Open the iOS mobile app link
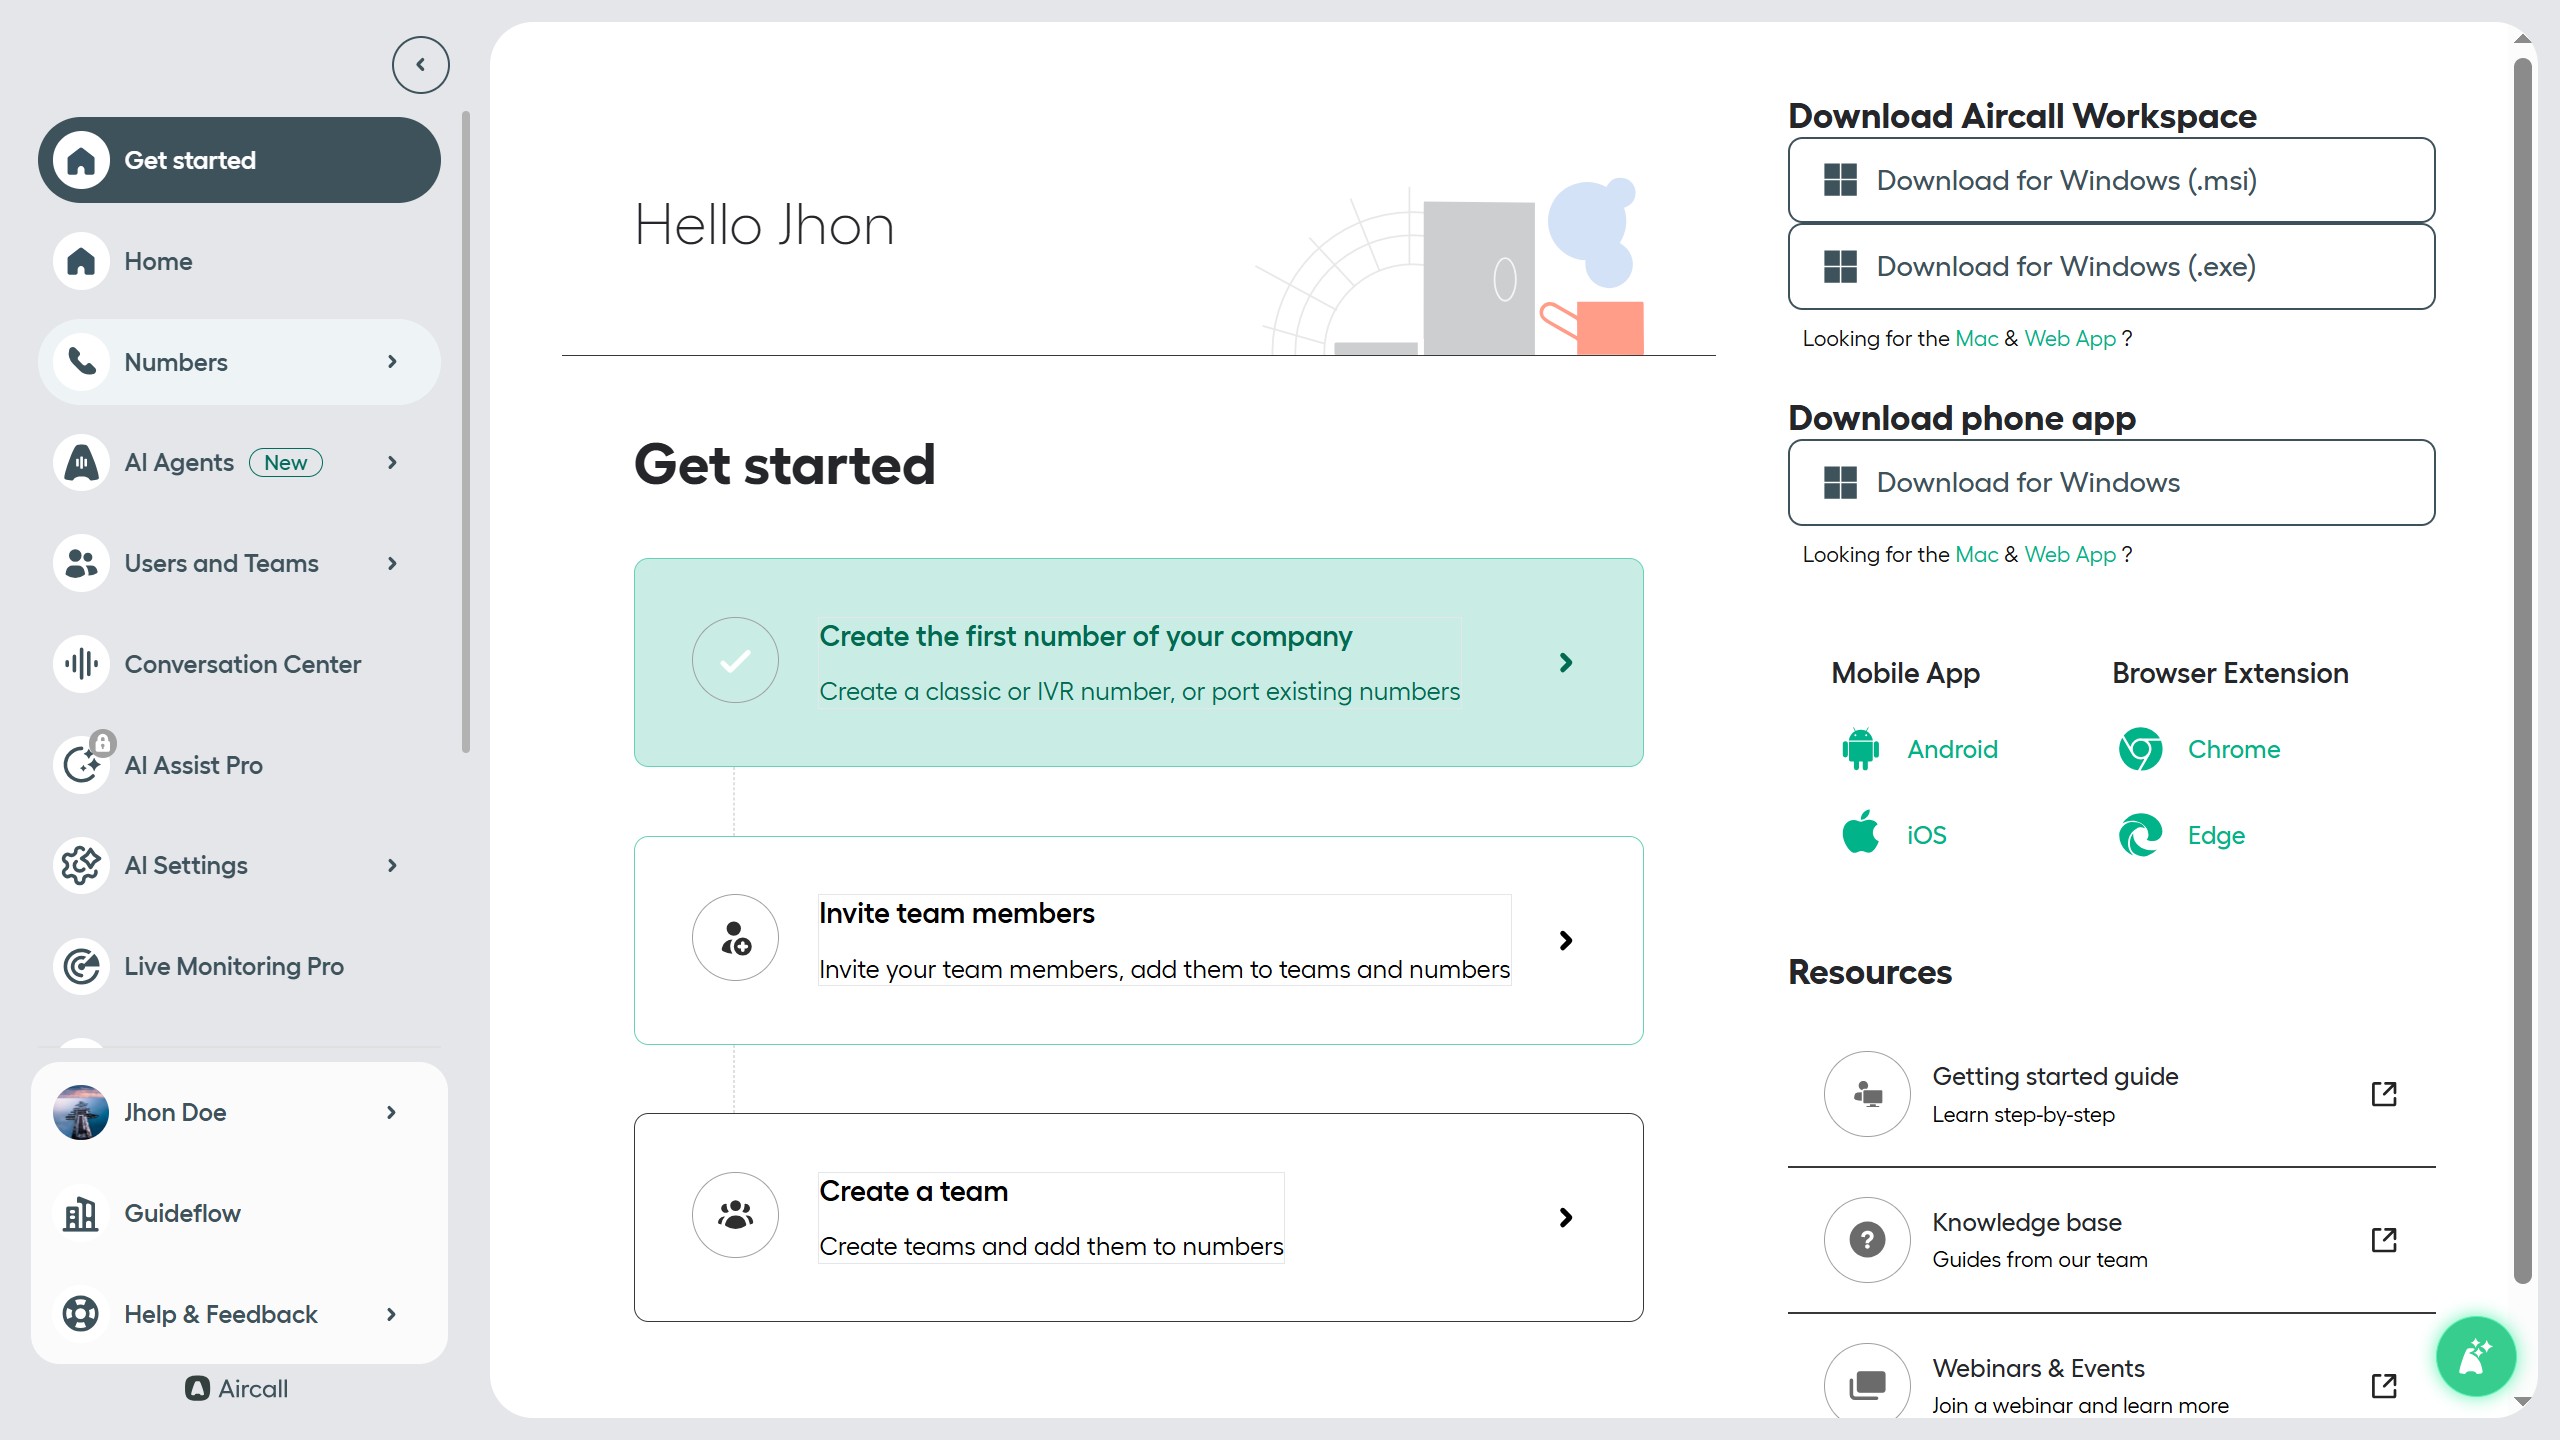Image resolution: width=2560 pixels, height=1440 pixels. pyautogui.click(x=1926, y=835)
